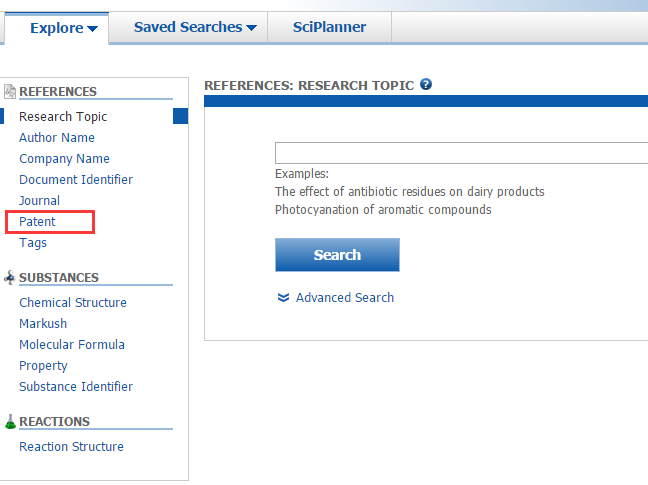Image resolution: width=648 pixels, height=485 pixels.
Task: Select Company Name search option
Action: [64, 159]
